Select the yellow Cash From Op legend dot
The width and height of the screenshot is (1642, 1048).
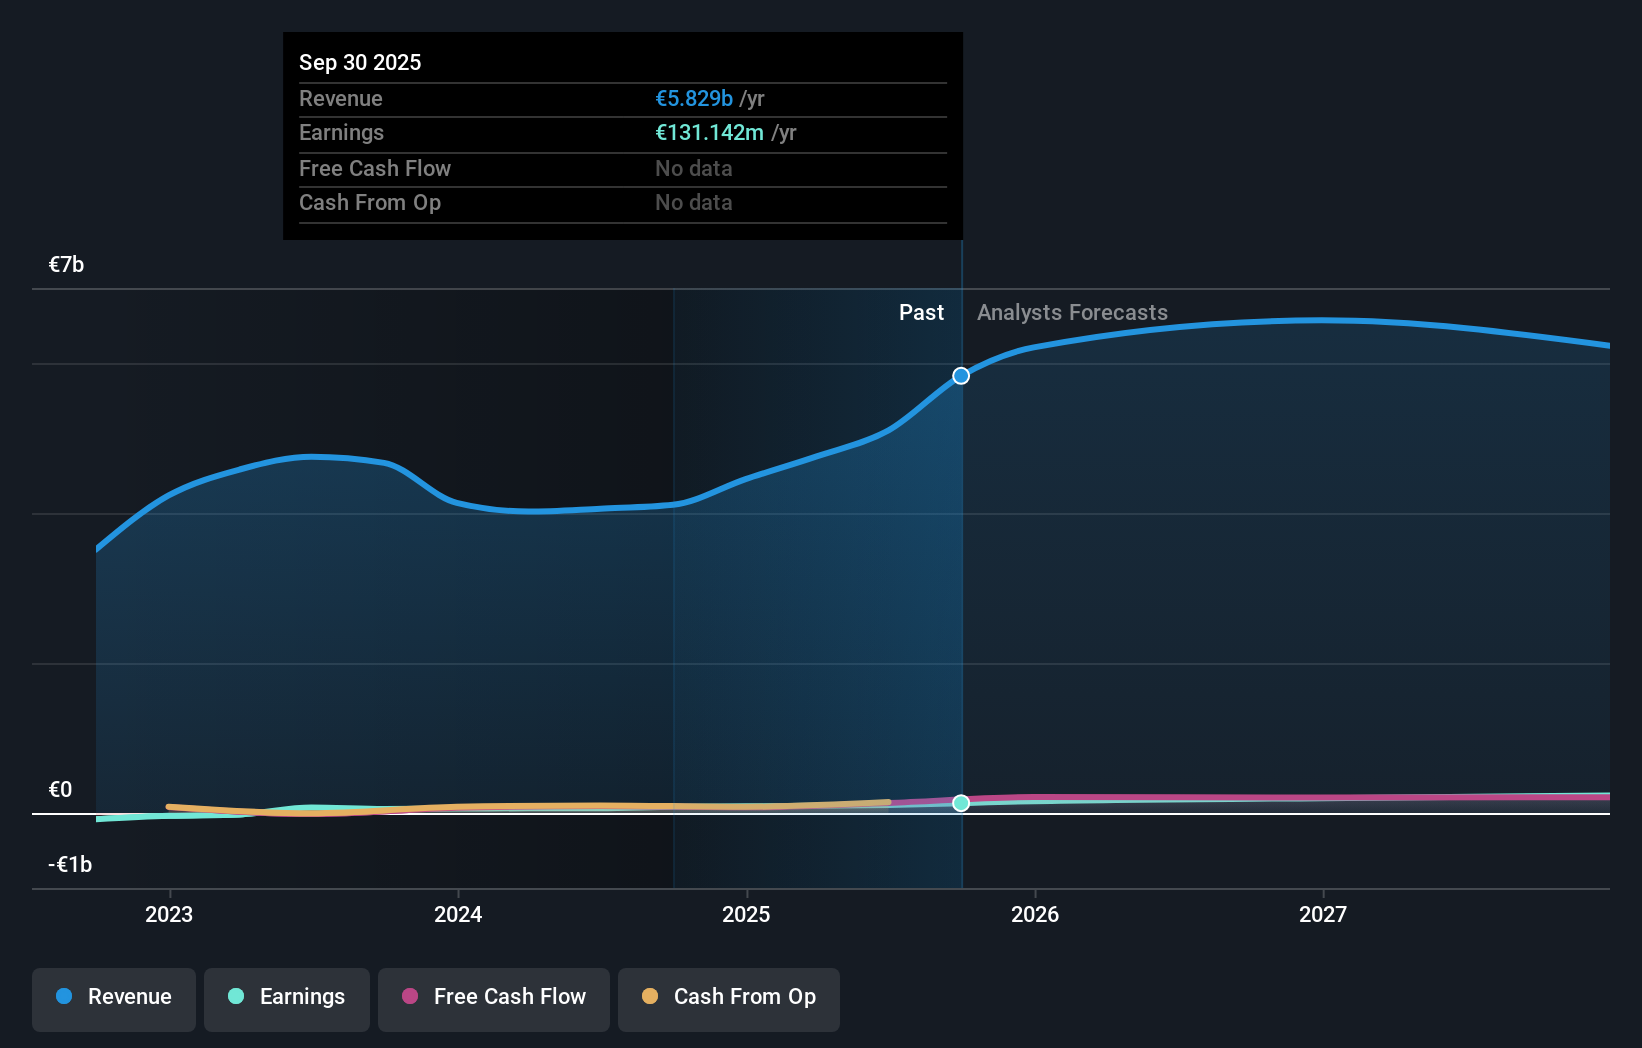tap(651, 996)
